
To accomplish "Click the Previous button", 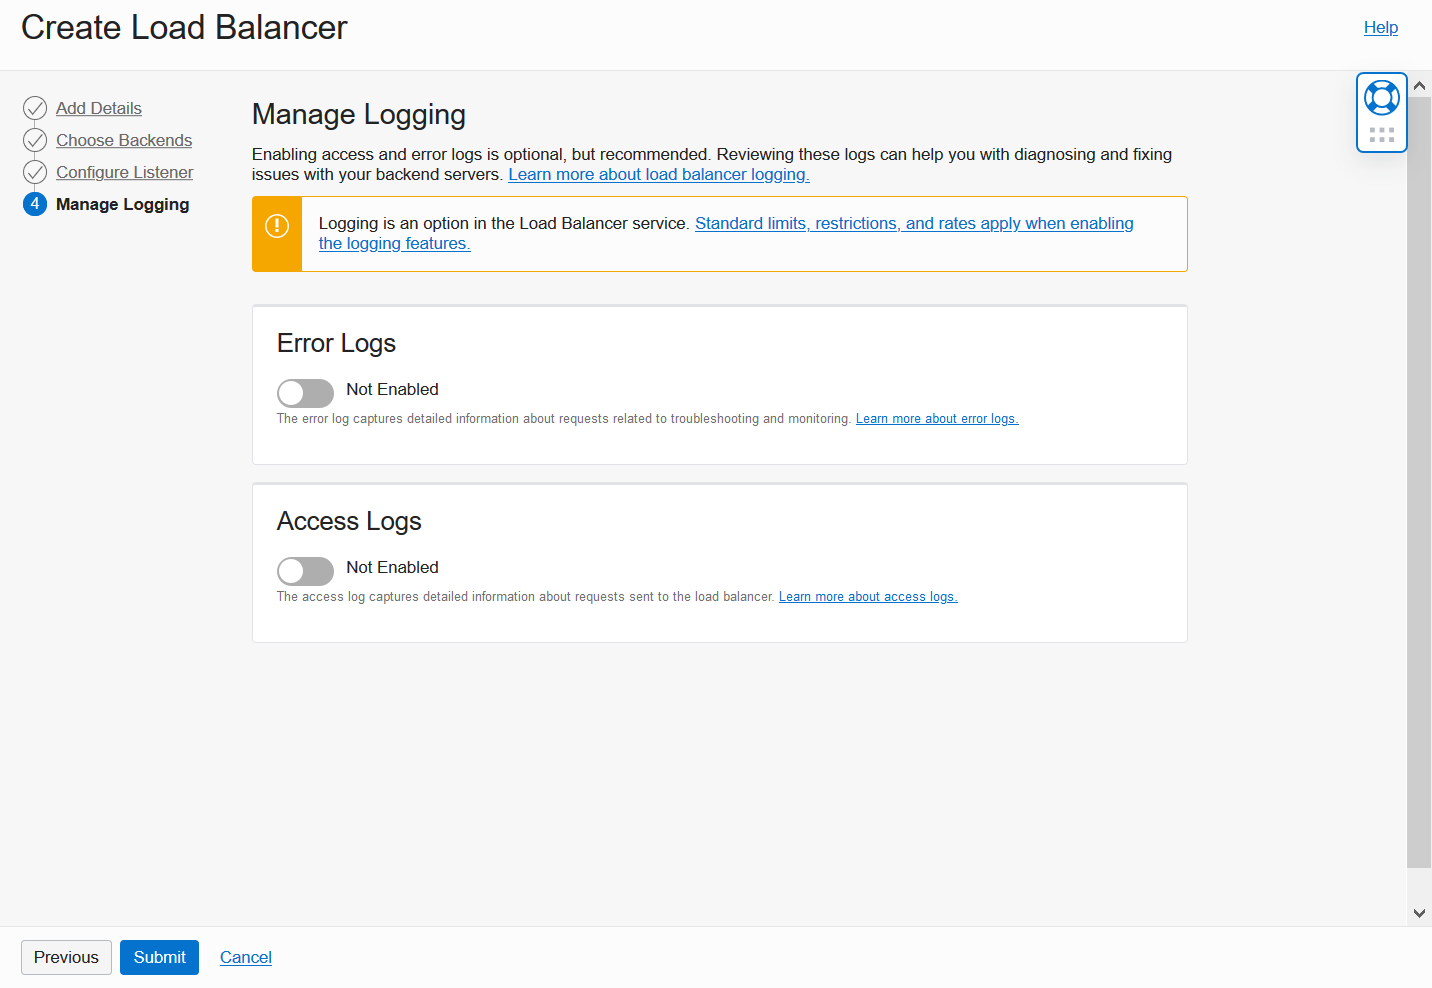I will point(66,957).
